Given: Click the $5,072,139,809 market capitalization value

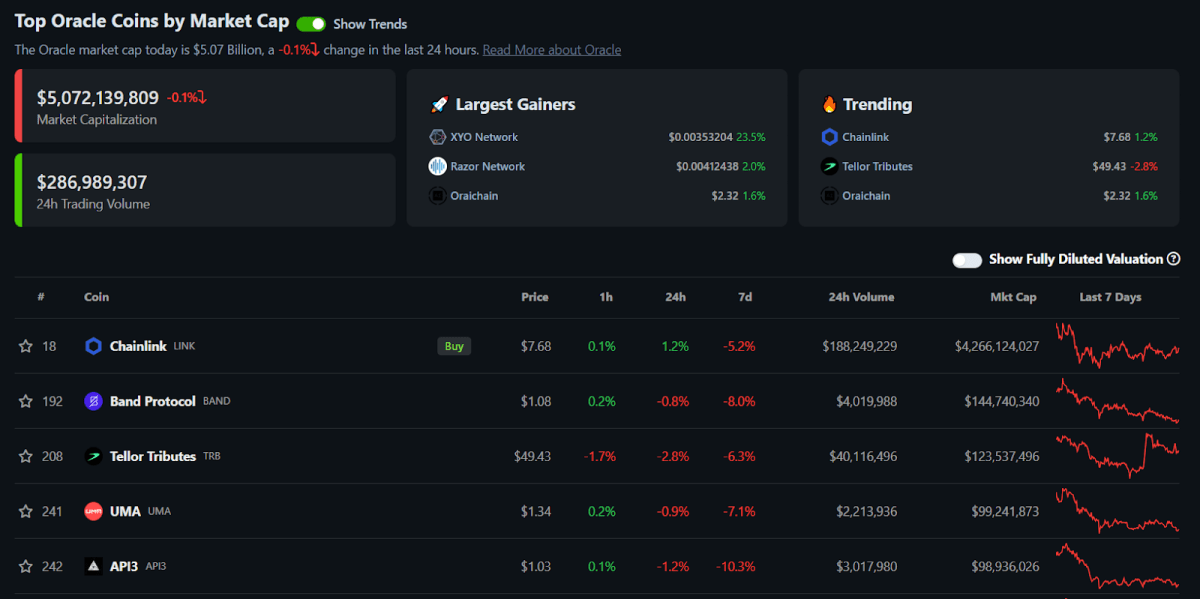Looking at the screenshot, I should [98, 97].
